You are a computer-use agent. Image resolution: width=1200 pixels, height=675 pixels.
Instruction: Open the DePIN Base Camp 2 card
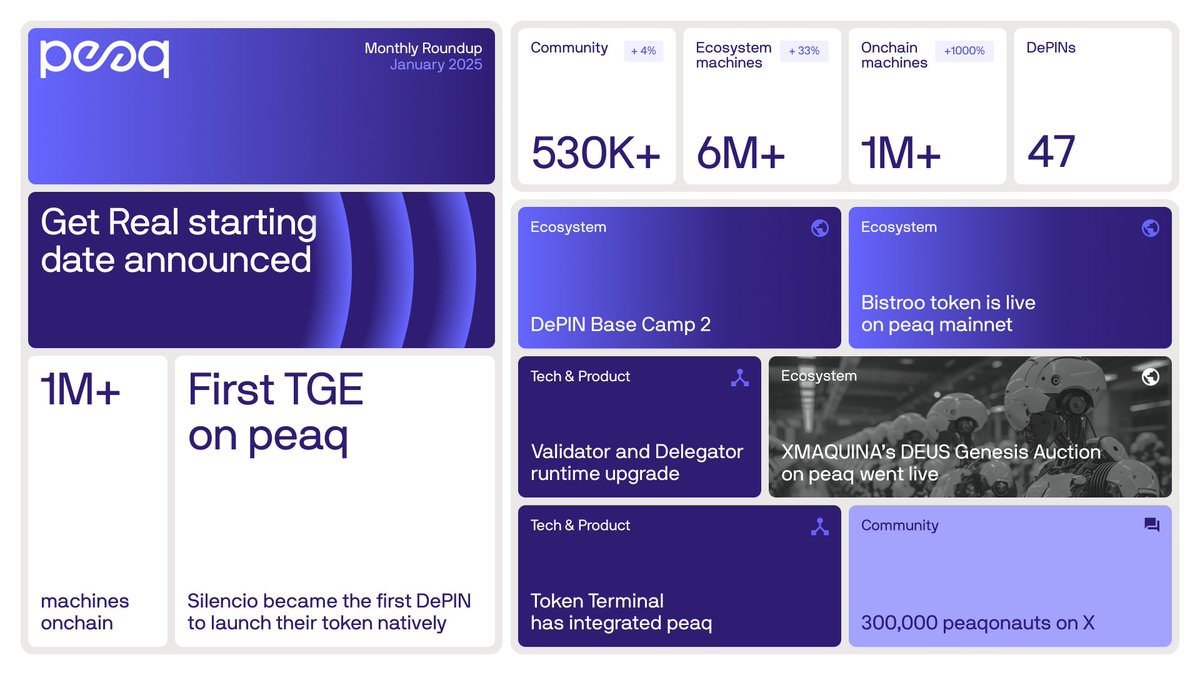679,278
